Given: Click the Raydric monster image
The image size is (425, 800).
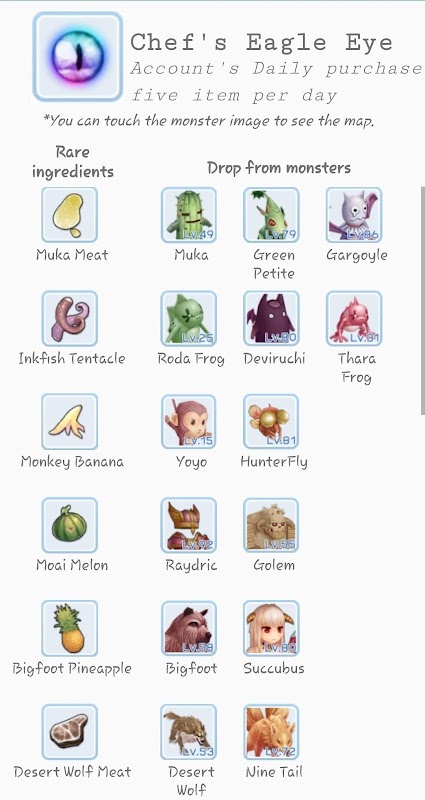Looking at the screenshot, I should tap(189, 526).
